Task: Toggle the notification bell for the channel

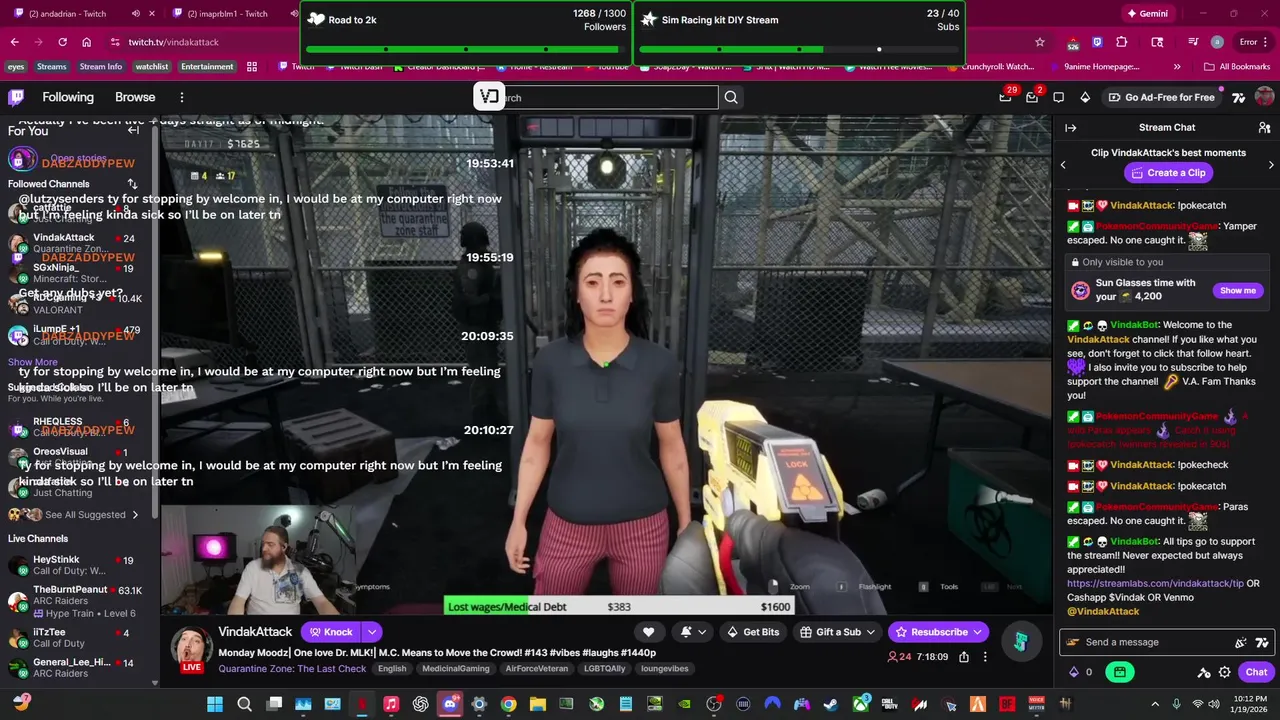Action: pos(686,632)
